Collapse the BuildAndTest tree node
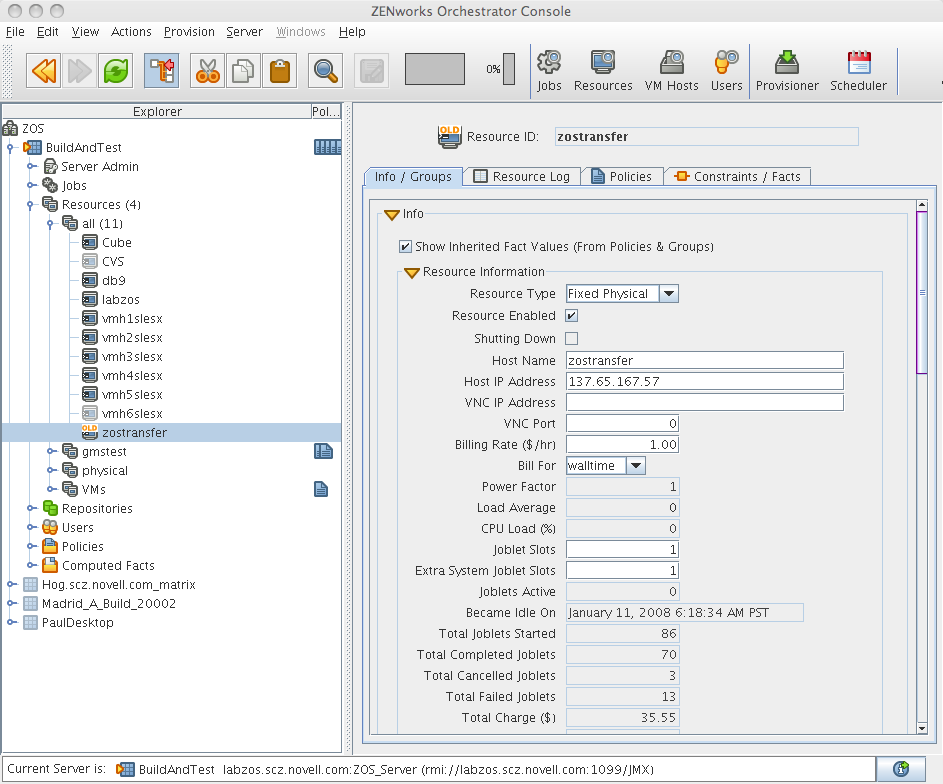Viewport: 943px width, 784px height. (x=10, y=147)
